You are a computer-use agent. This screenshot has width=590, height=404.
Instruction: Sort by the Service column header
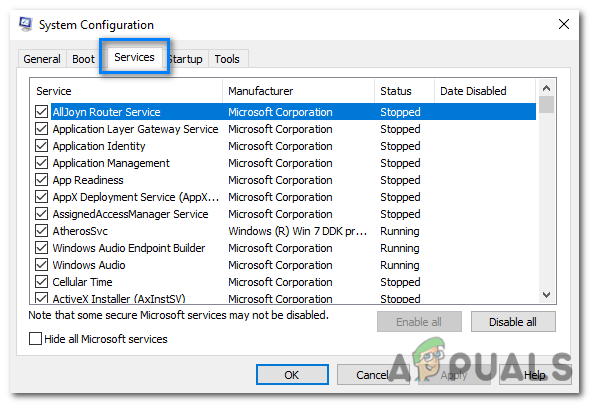point(126,91)
